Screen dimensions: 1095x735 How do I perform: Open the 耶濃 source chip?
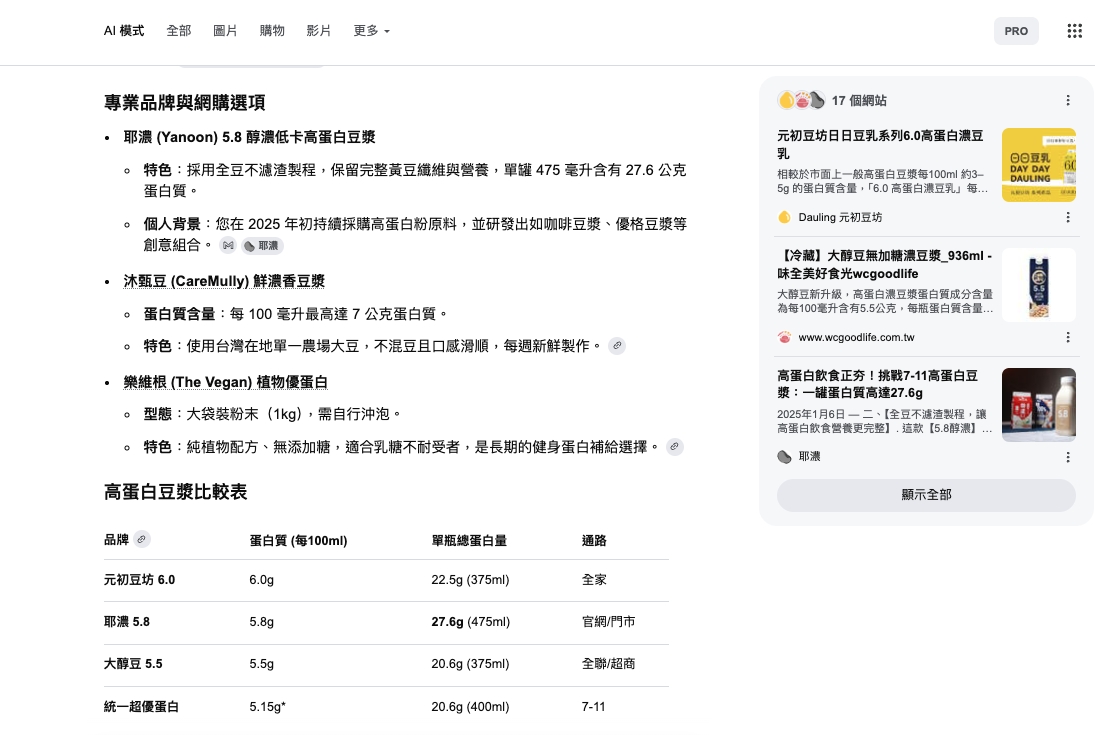262,245
